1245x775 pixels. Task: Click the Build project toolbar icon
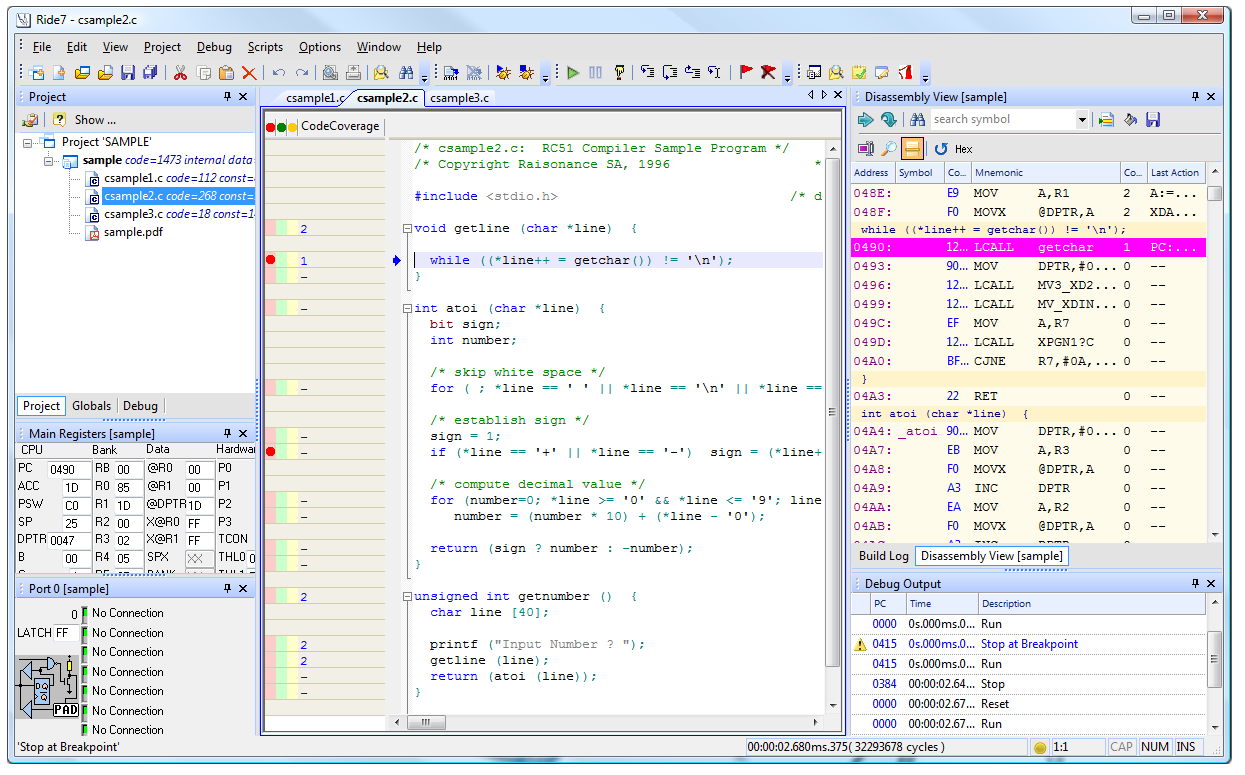click(x=451, y=72)
